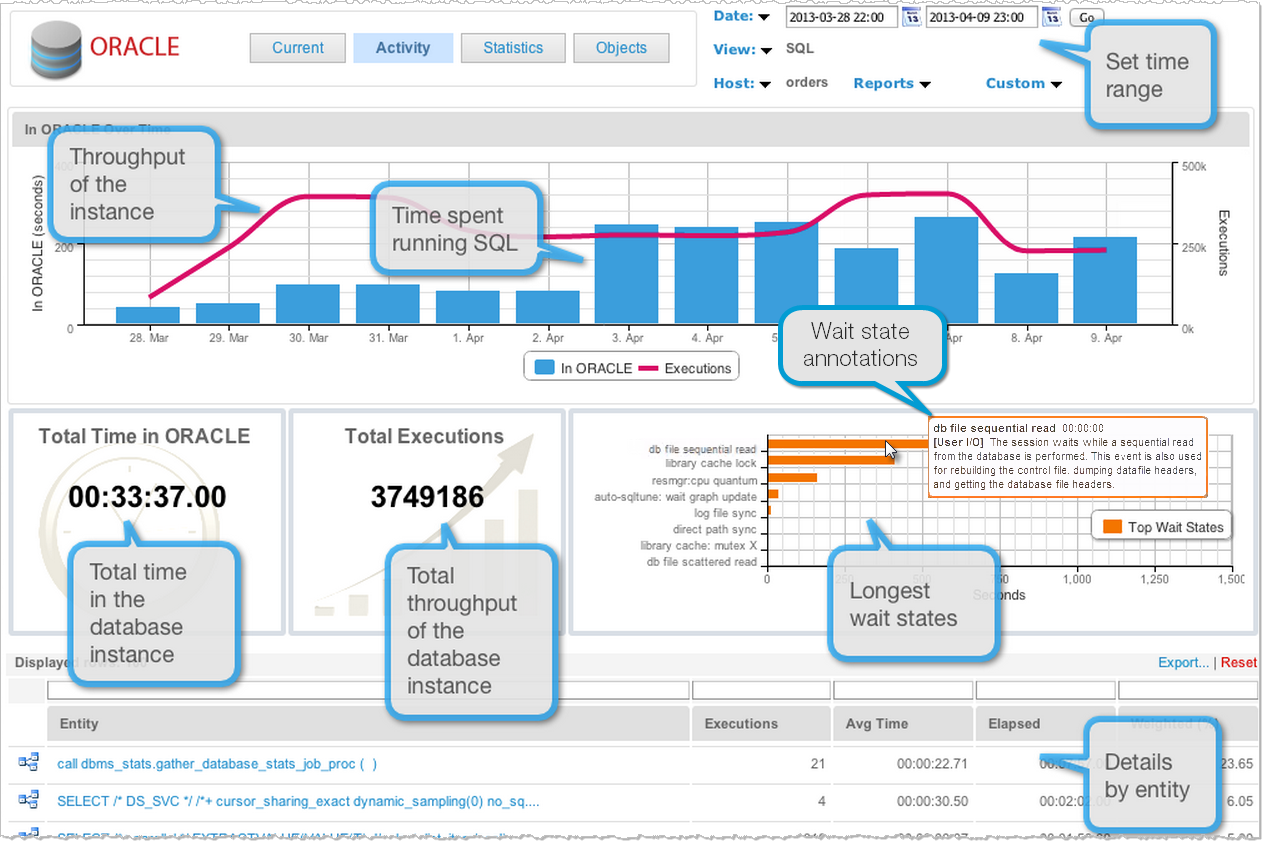Click the 9. Apr bar in chart
This screenshot has height=847, width=1266.
point(1105,281)
